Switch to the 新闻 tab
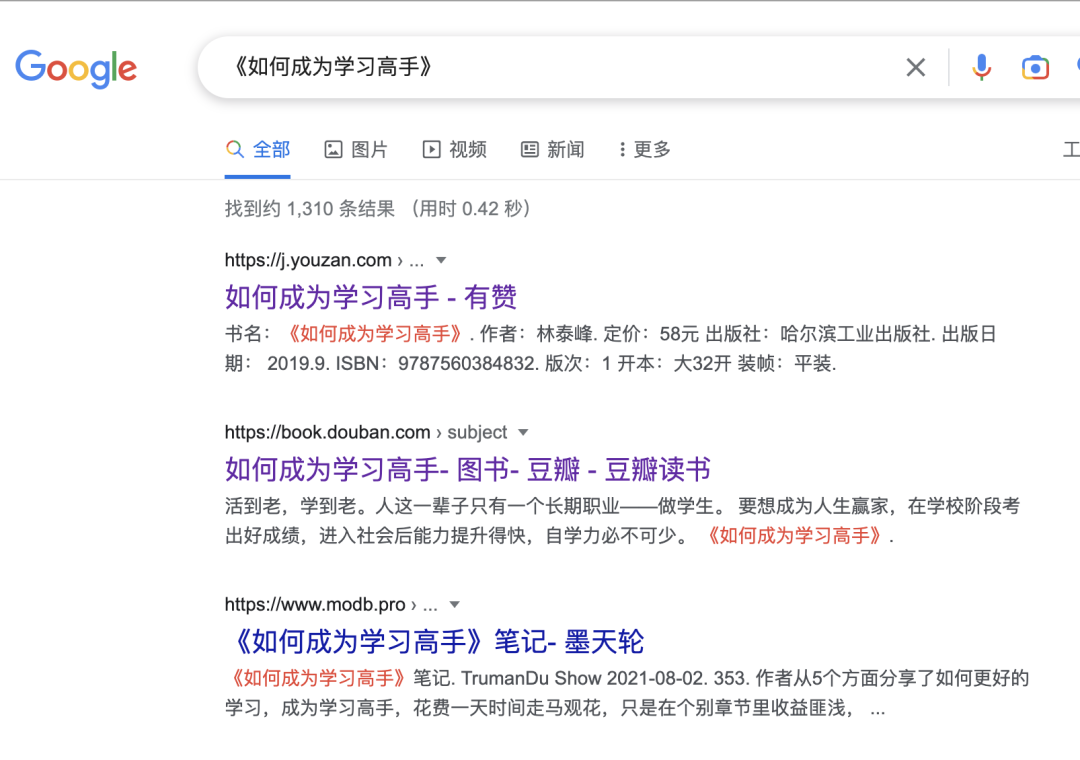This screenshot has width=1080, height=760. [552, 150]
